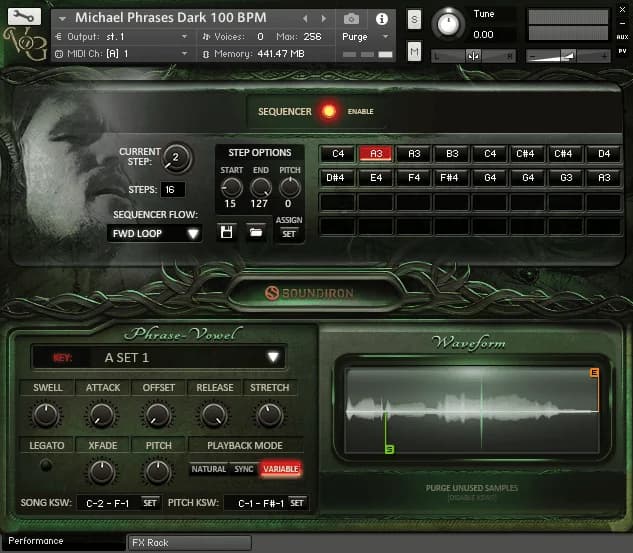This screenshot has height=553, width=633.
Task: Select the first C4 sequencer step
Action: point(338,154)
